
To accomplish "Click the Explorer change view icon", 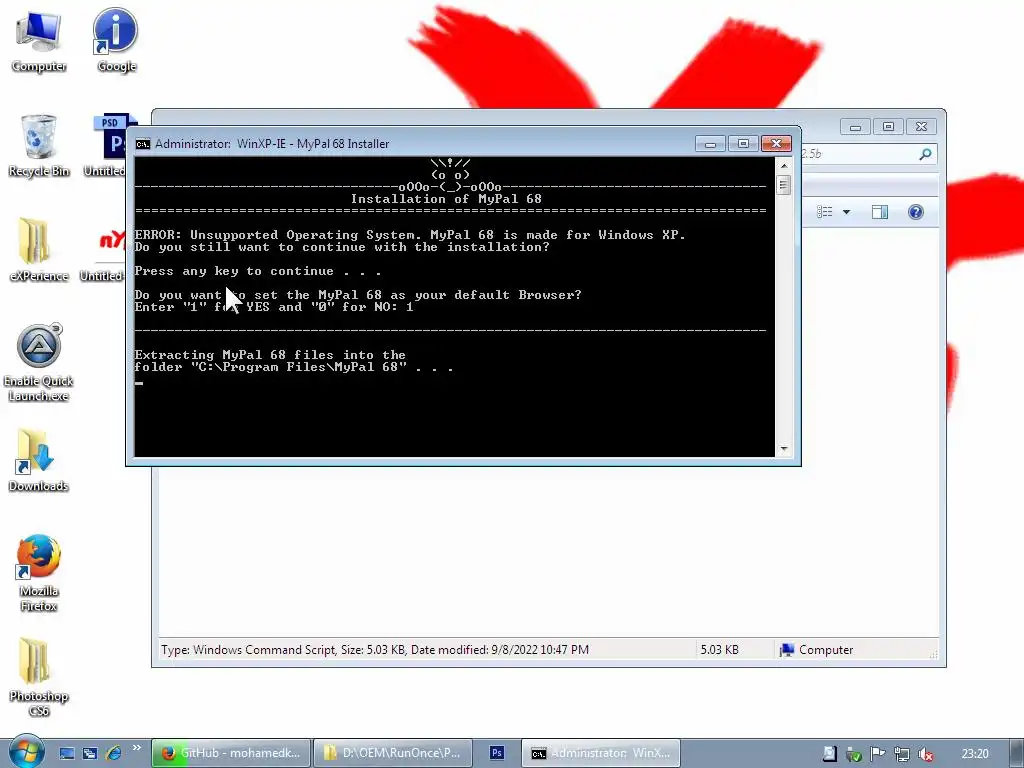I will tap(825, 212).
